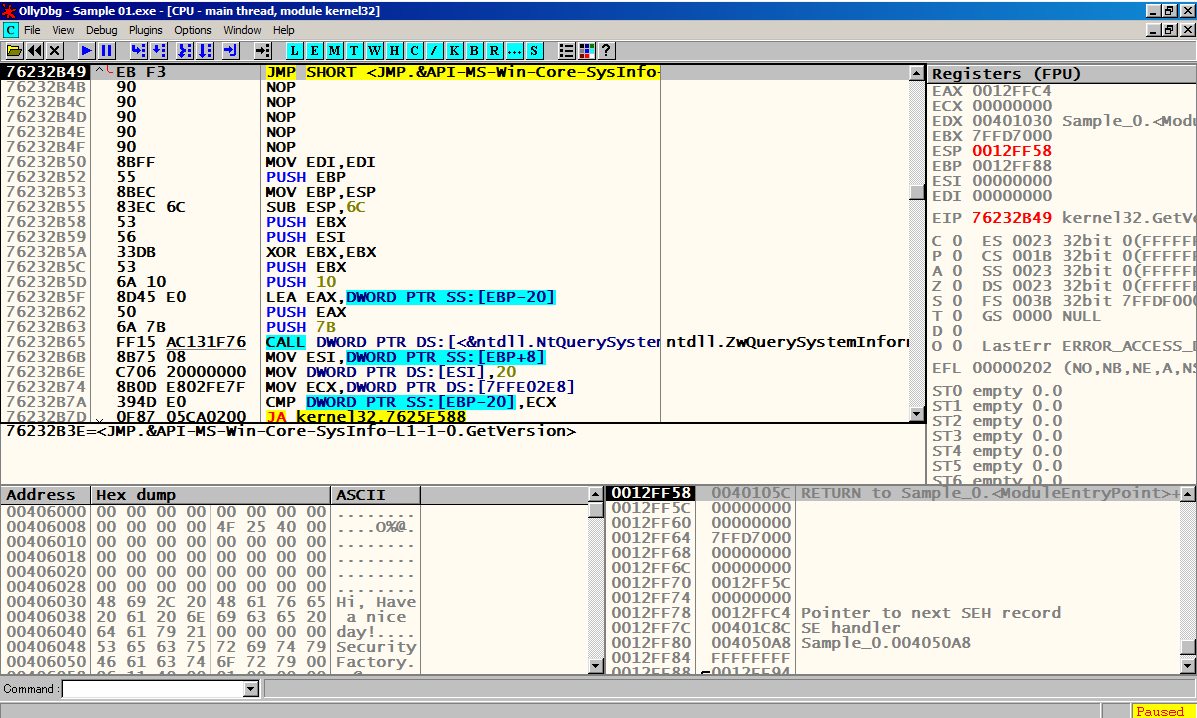Image resolution: width=1197 pixels, height=718 pixels.
Task: Click the Trace into toolbar icon
Action: (x=185, y=50)
